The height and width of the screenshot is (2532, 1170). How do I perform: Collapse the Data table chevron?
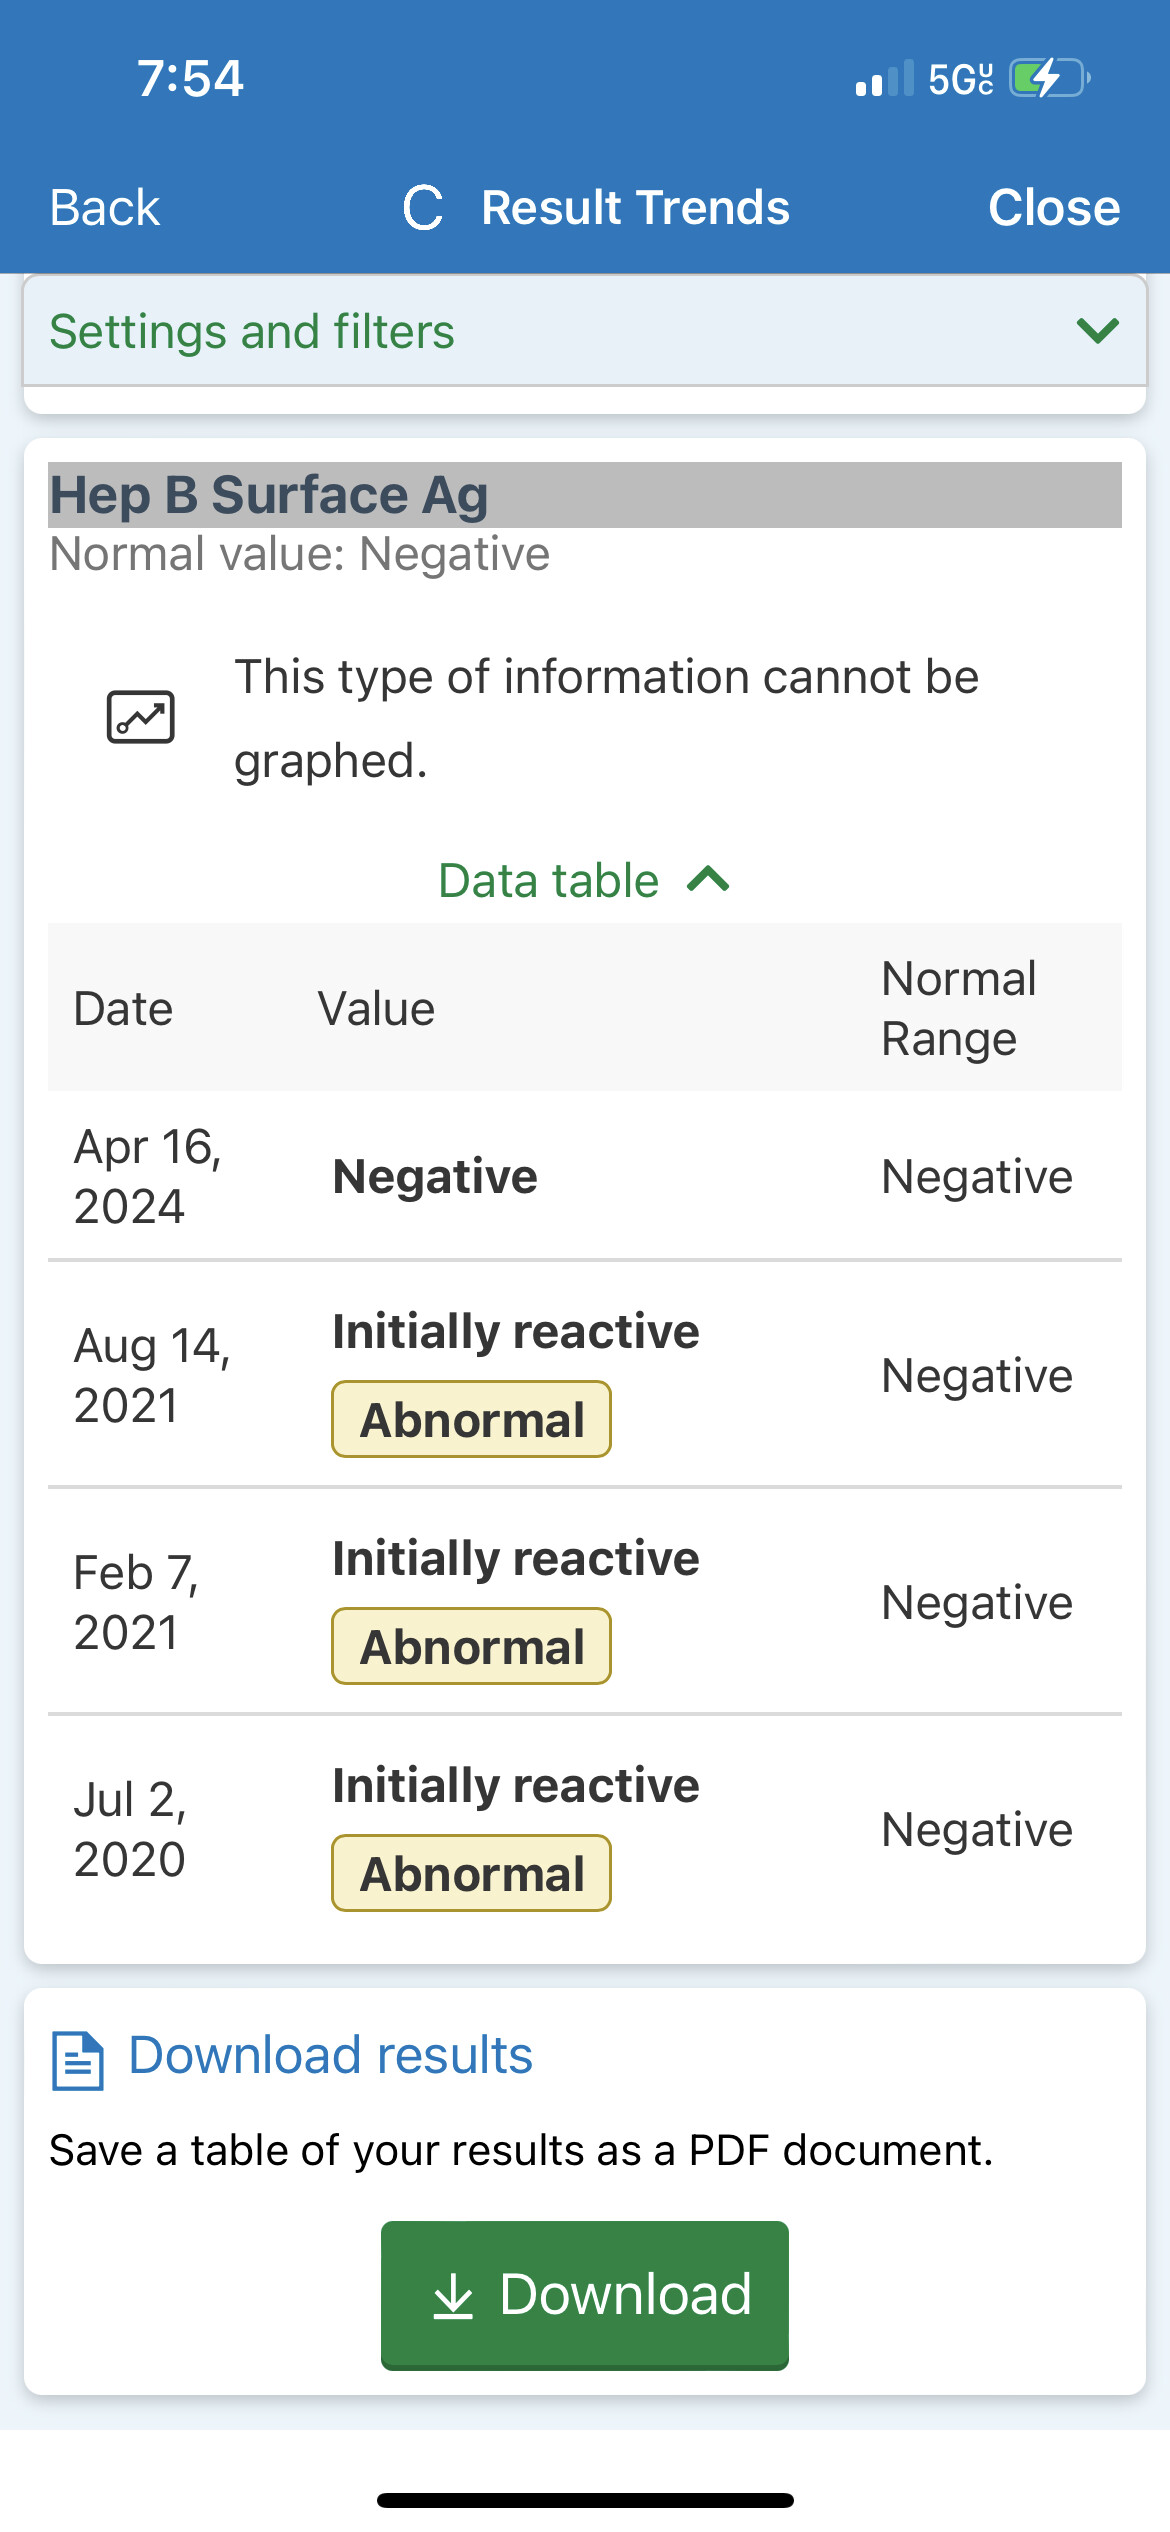(709, 880)
